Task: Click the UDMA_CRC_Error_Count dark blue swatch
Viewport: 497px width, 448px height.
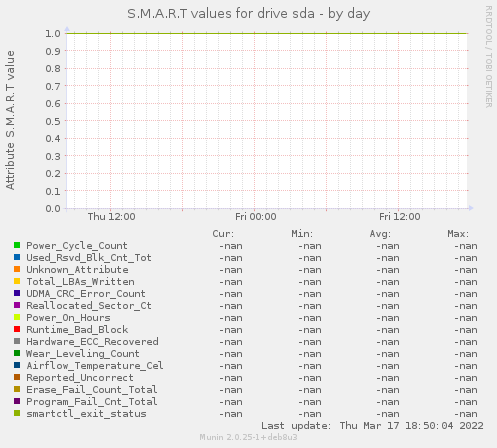Action: click(17, 293)
